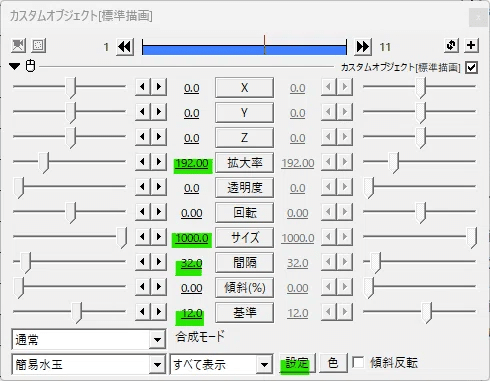Increase X value with right arrow

pyautogui.click(x=159, y=87)
